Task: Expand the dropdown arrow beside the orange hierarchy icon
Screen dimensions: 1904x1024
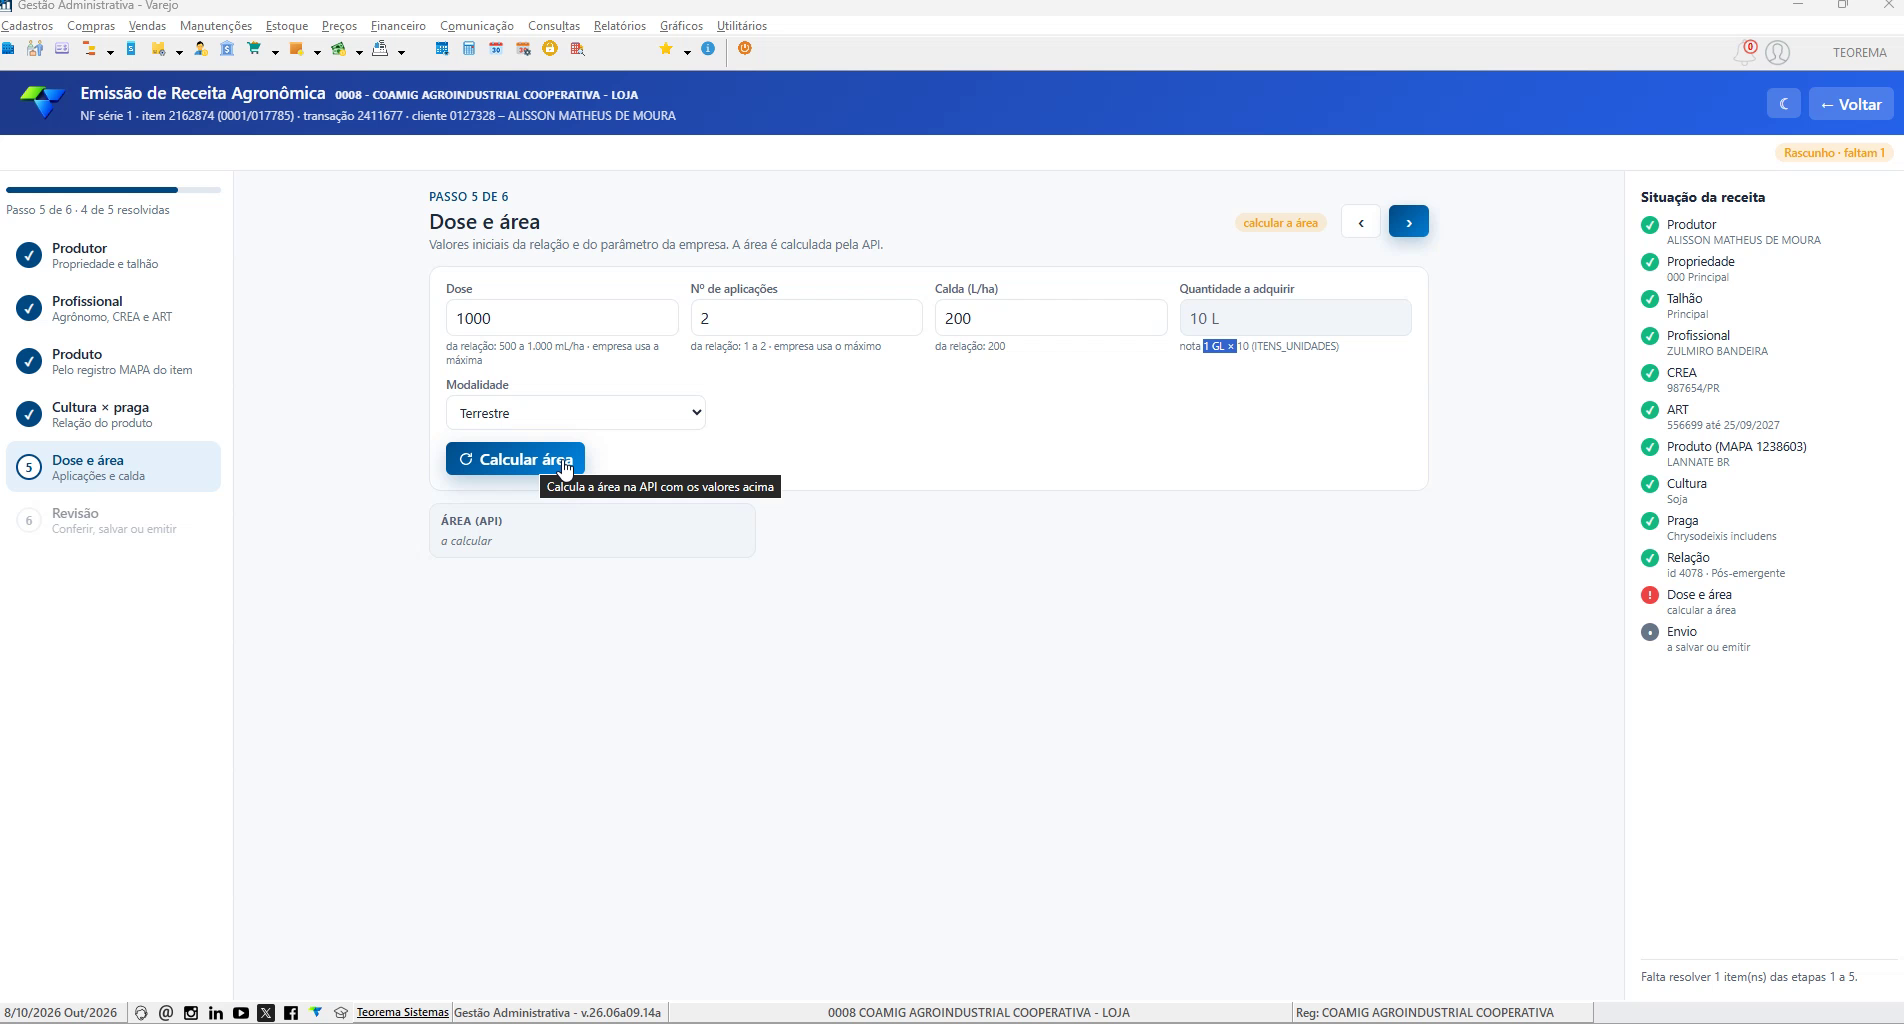Action: (x=110, y=52)
